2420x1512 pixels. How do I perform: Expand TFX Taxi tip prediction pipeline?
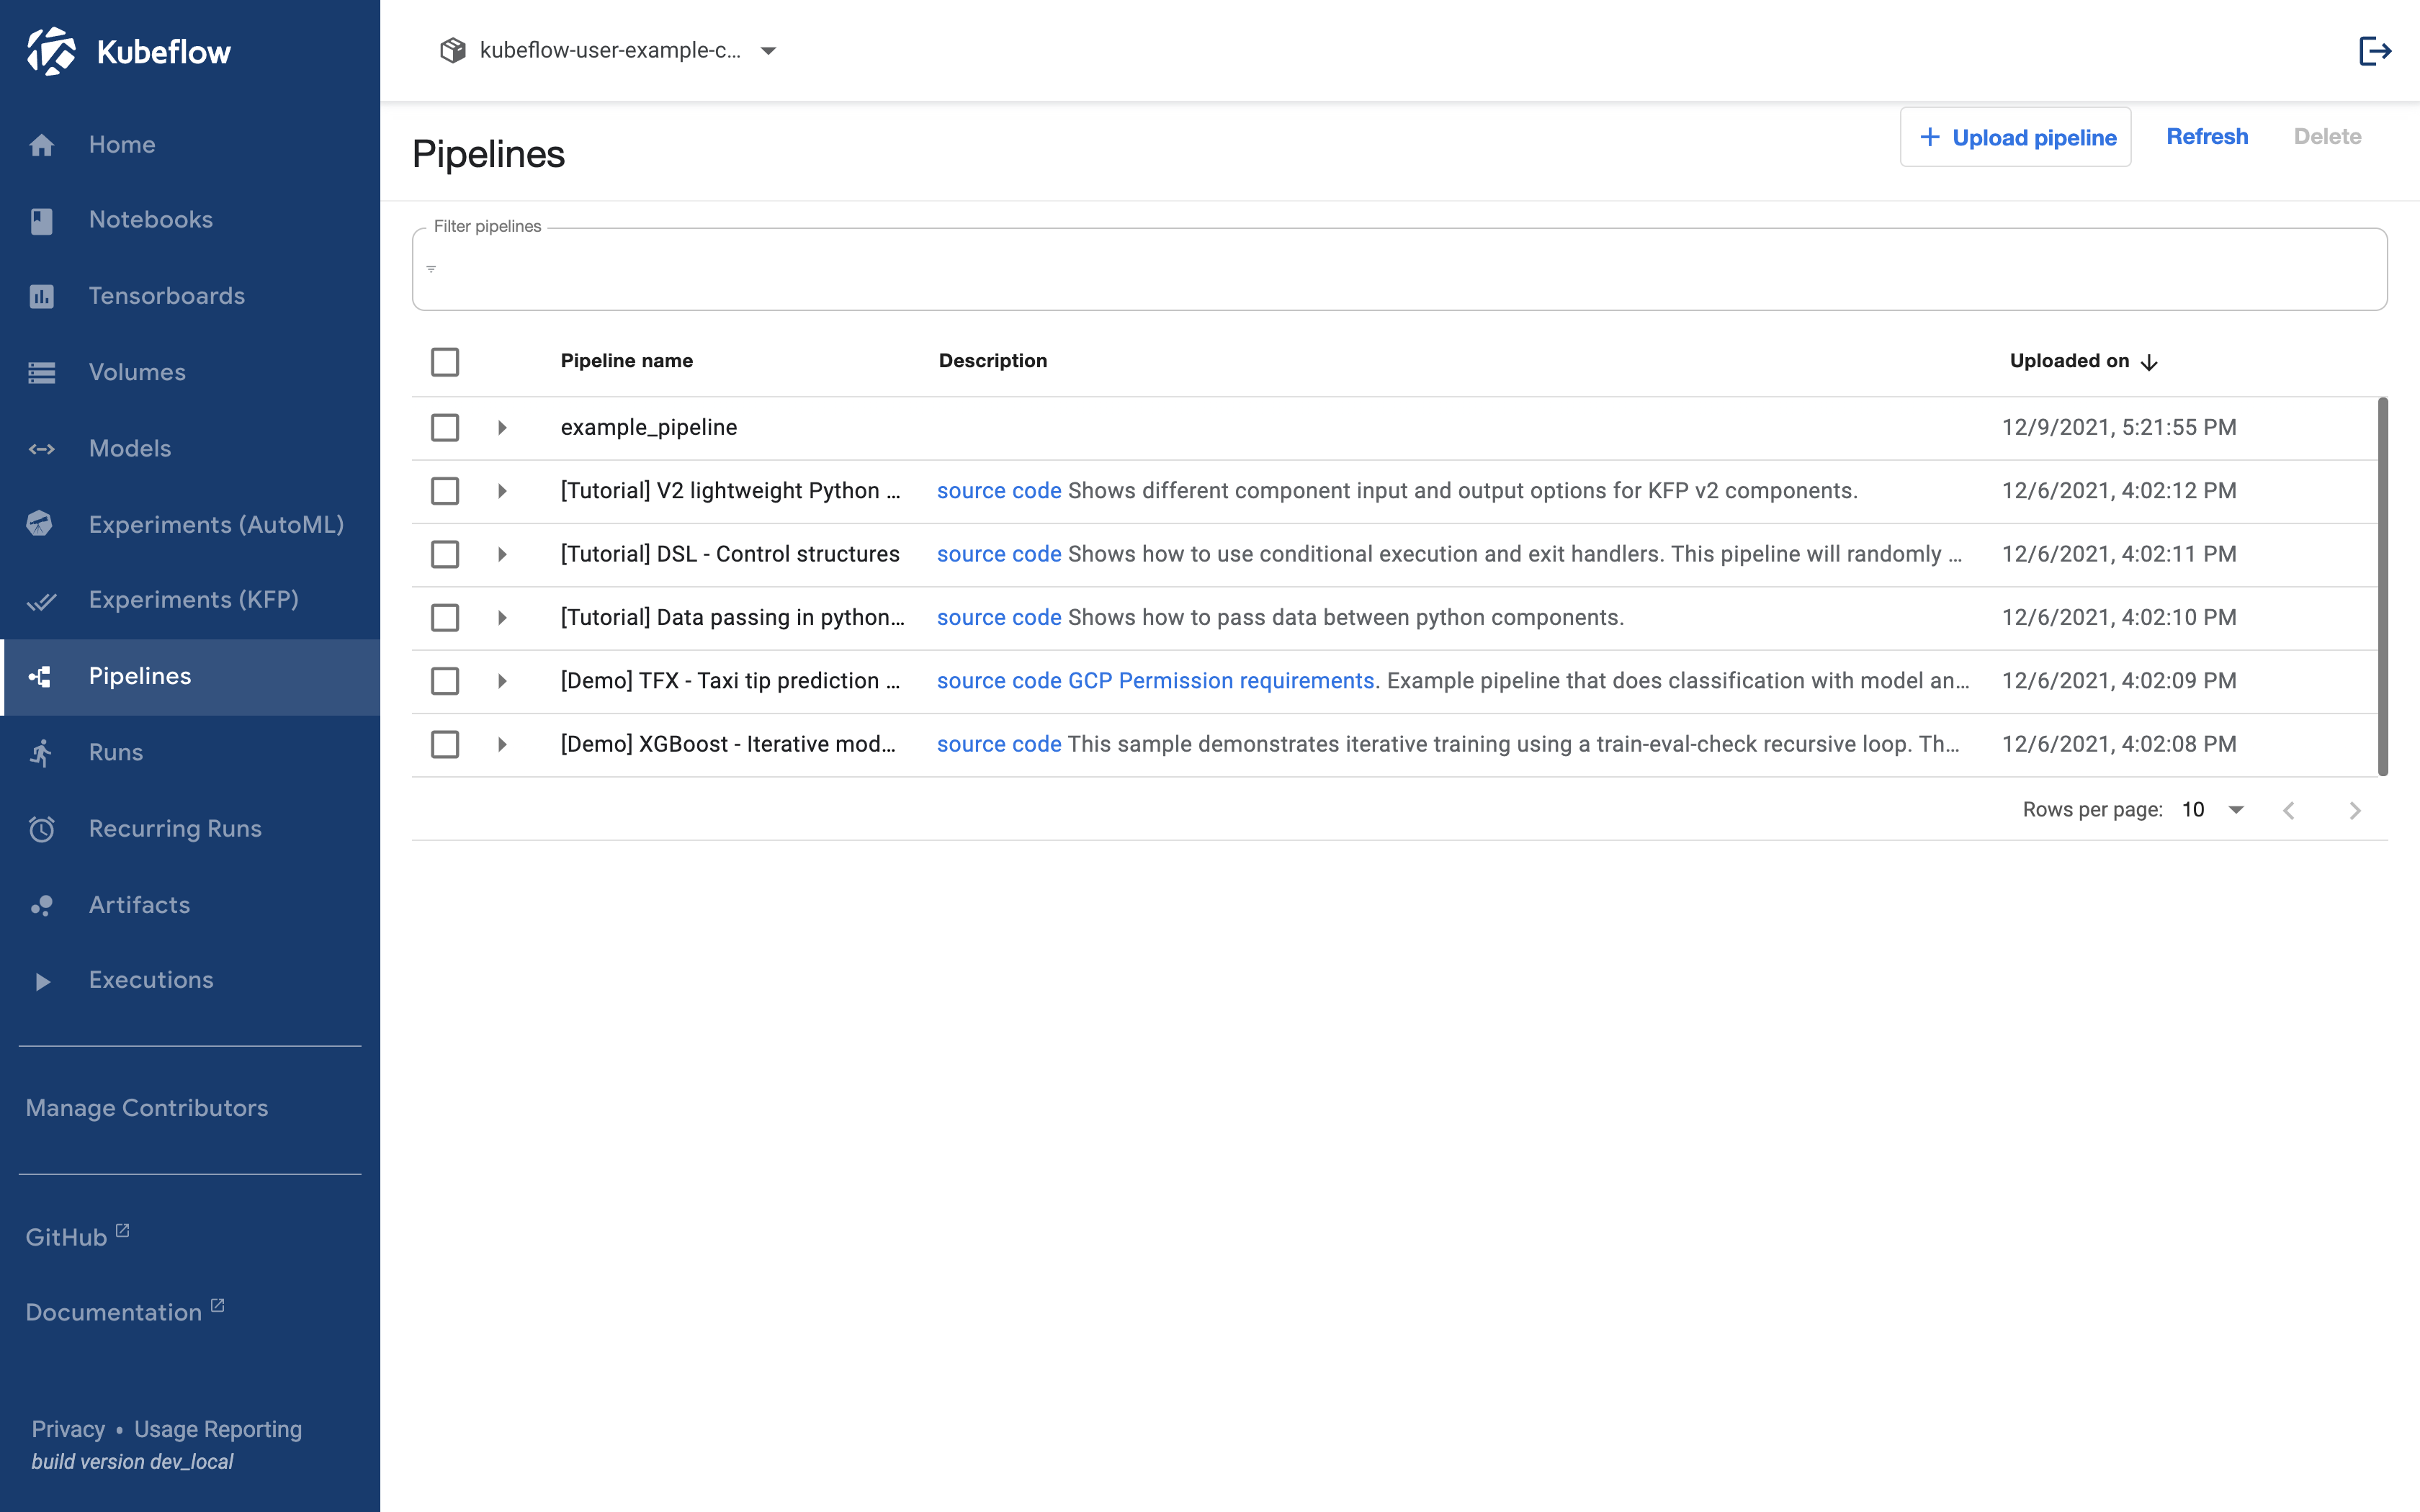(502, 680)
